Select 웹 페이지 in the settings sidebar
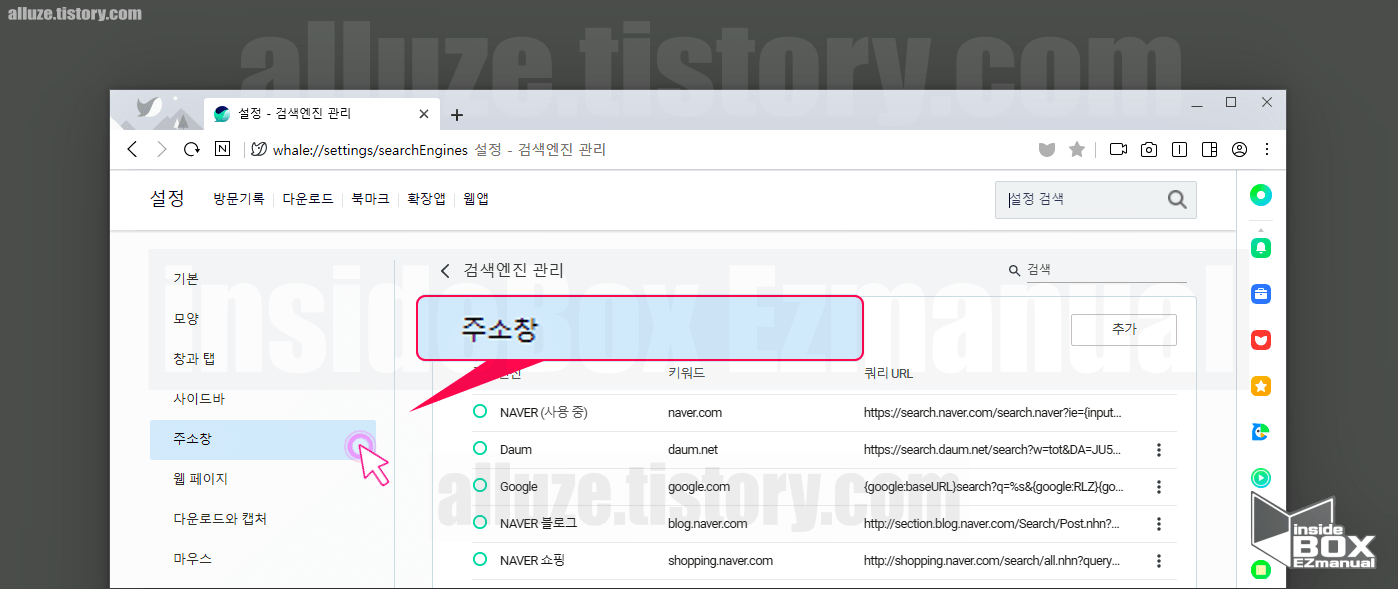The image size is (1398, 589). pyautogui.click(x=262, y=479)
